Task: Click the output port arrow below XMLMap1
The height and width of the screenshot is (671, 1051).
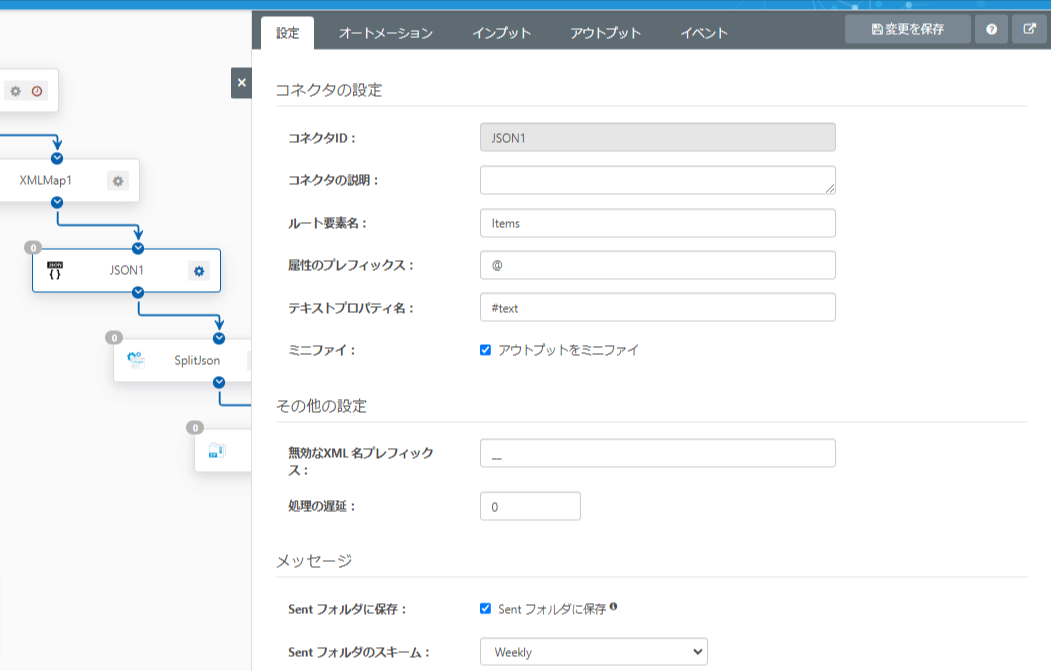Action: [57, 202]
